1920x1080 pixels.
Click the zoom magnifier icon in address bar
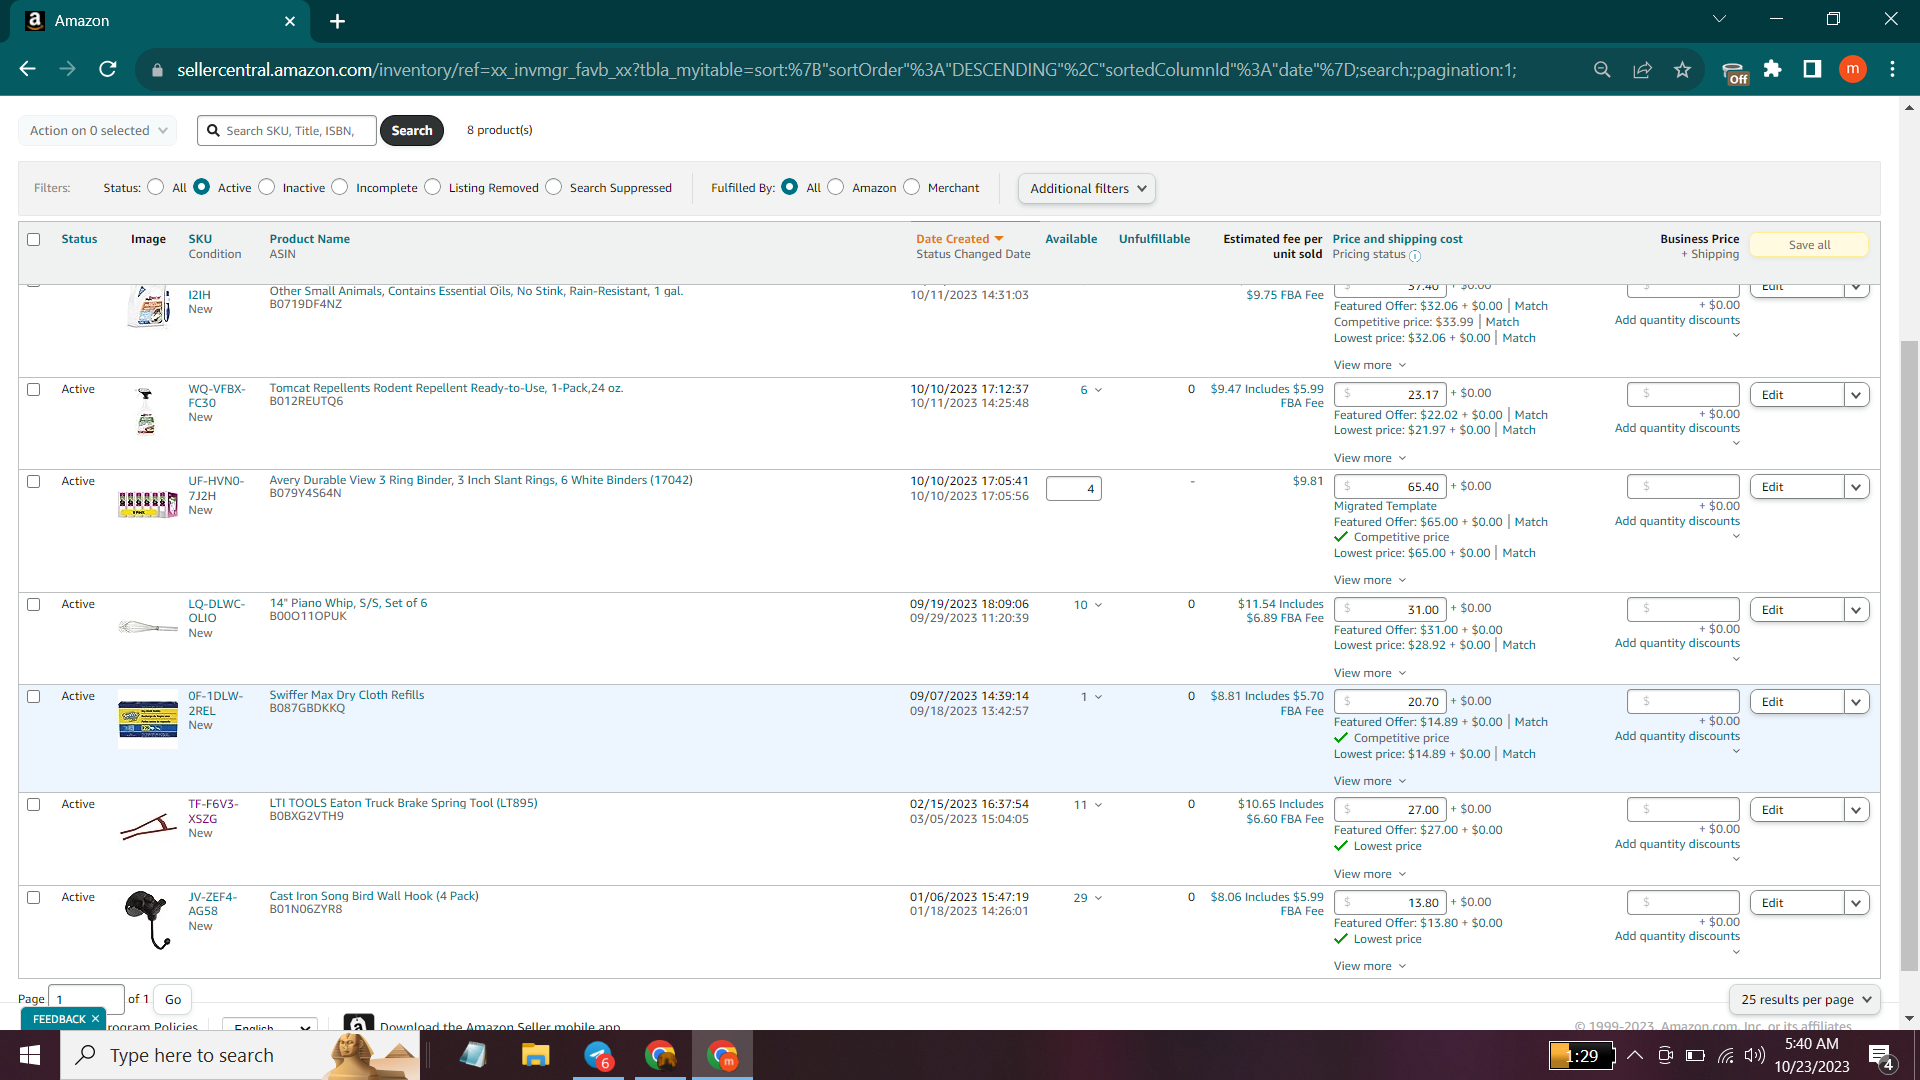[x=1602, y=69]
